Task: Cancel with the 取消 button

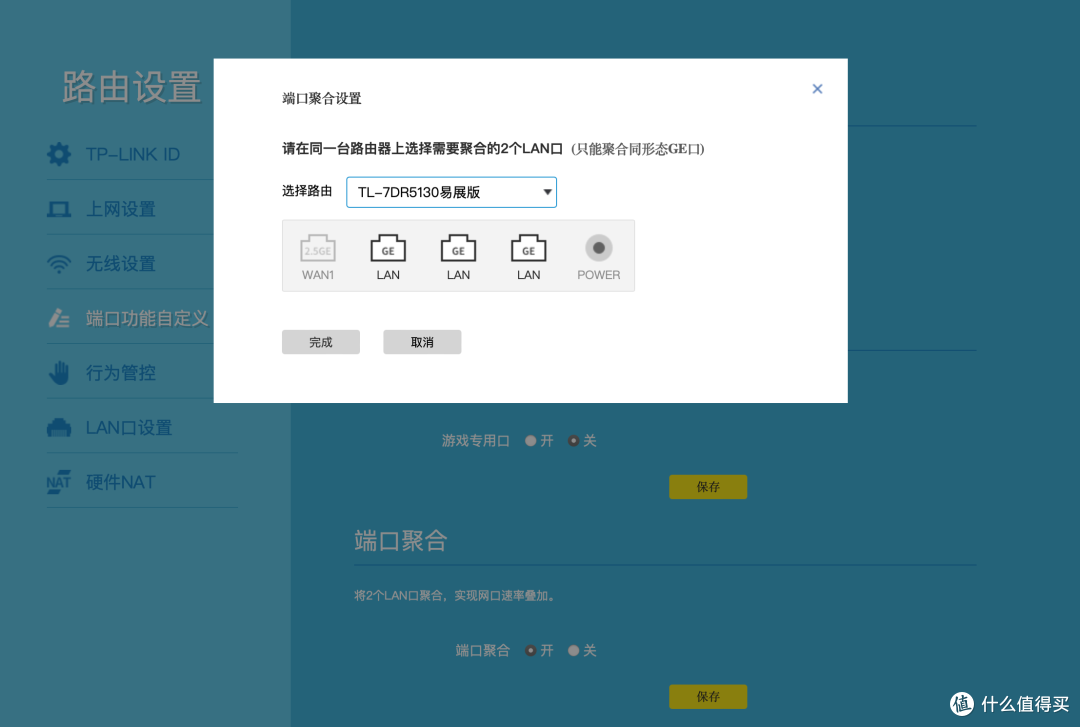Action: point(422,342)
